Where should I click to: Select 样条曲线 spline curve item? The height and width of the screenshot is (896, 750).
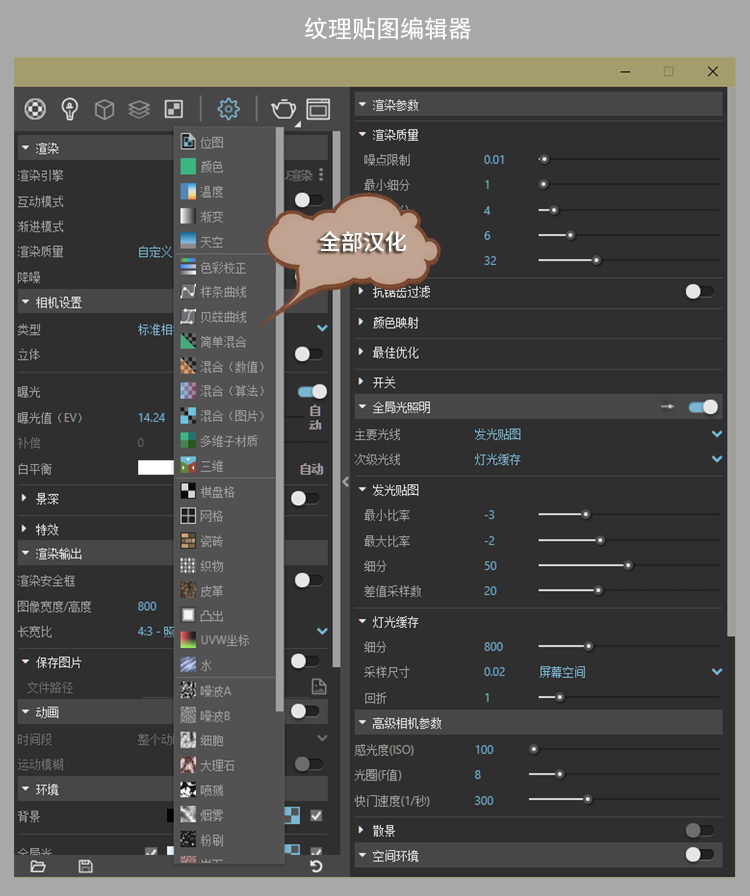click(225, 292)
